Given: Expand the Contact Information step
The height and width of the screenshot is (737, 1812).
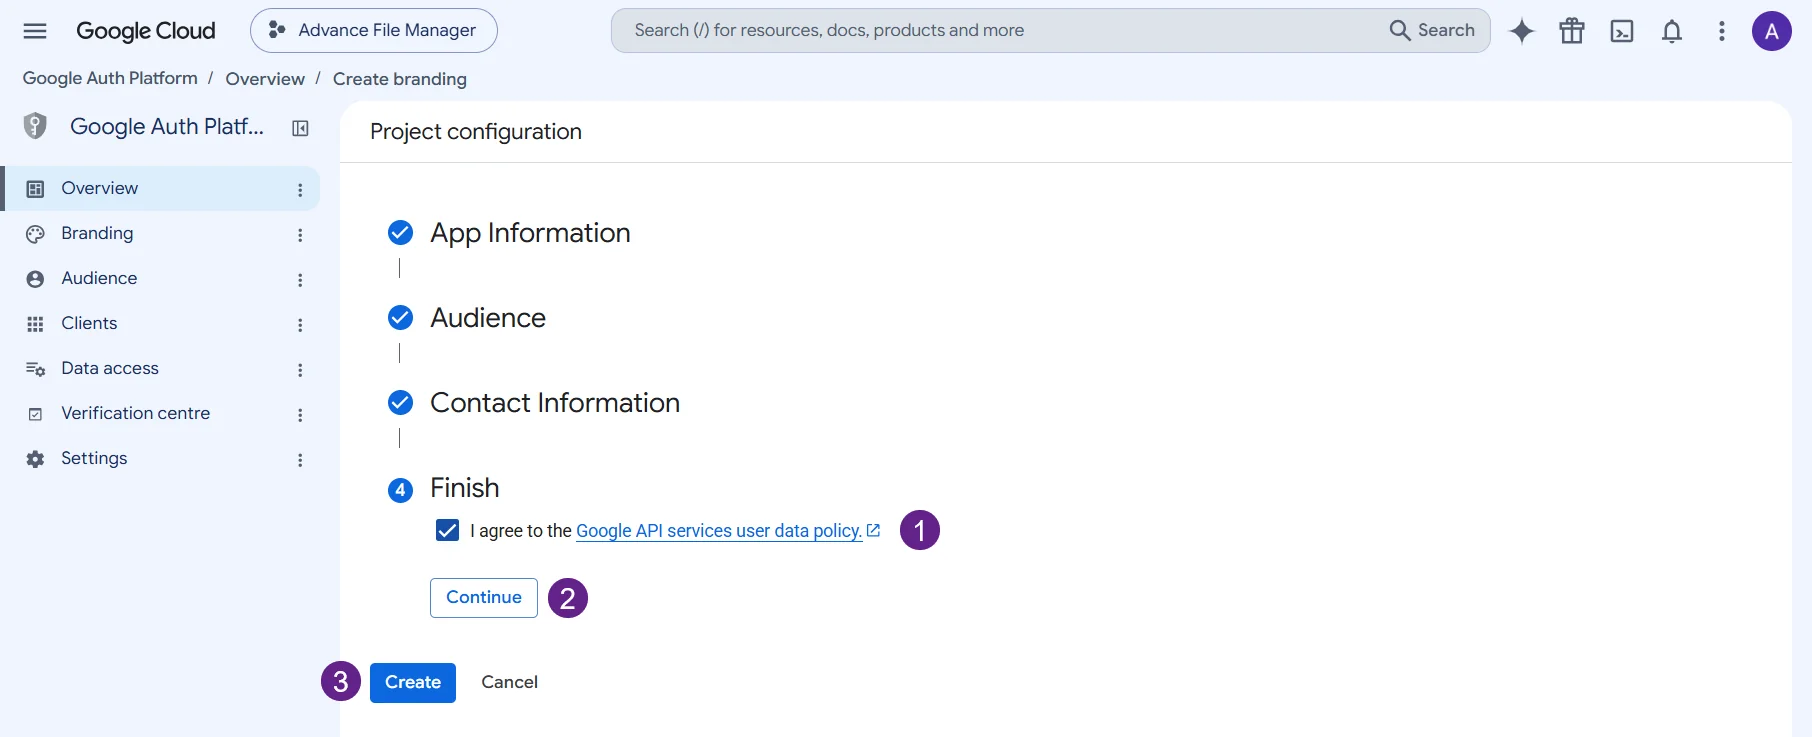Looking at the screenshot, I should pos(555,403).
